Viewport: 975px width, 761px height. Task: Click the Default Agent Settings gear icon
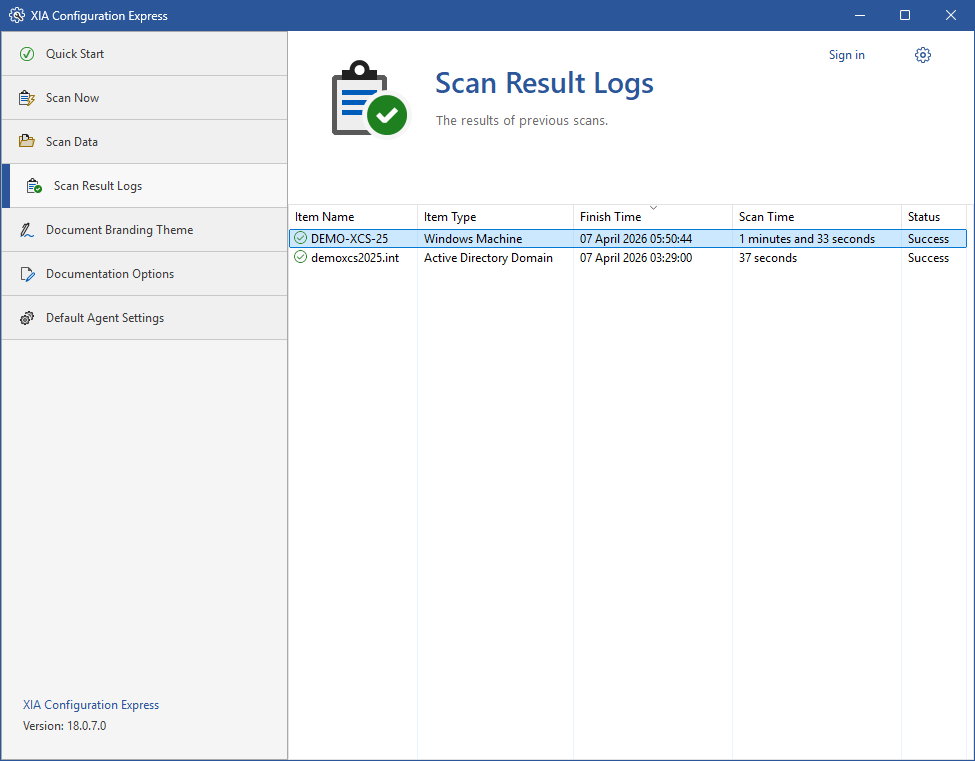point(27,318)
